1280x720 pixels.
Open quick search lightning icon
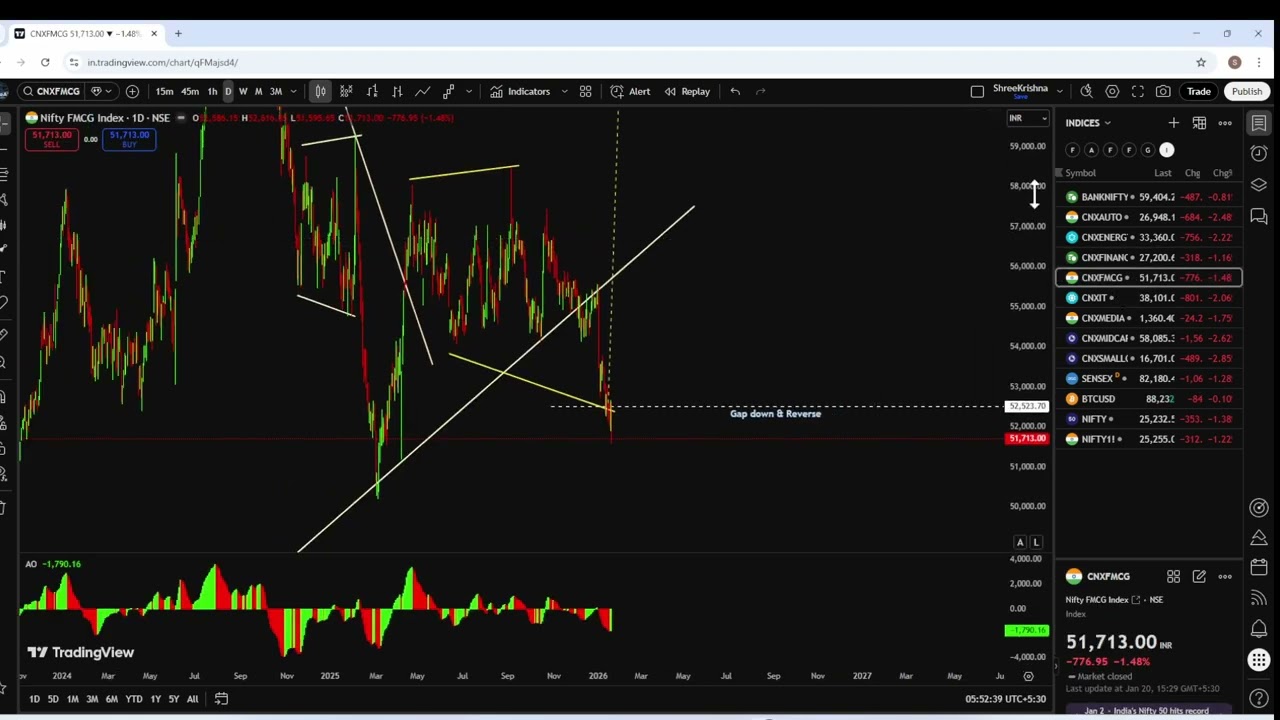1086,91
